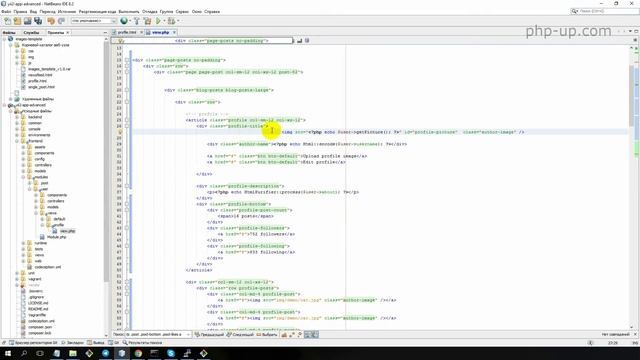Screen dimensions: 640x360
Task: Minimize the projects panel using the dash button
Action: 105,32
